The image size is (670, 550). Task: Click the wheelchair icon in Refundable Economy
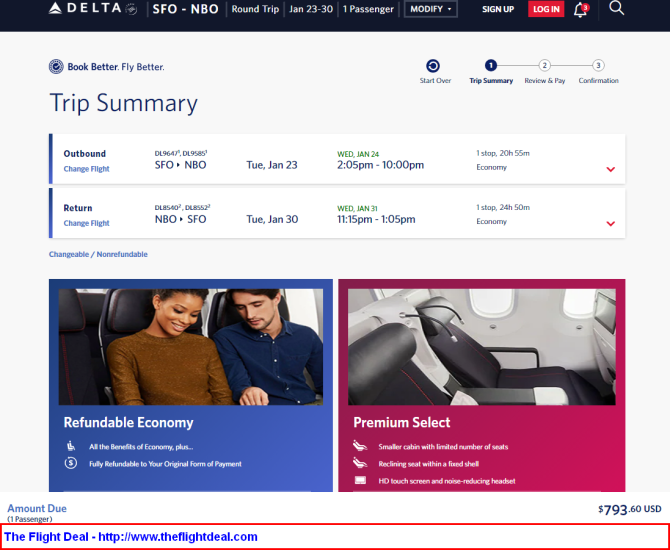[x=71, y=446]
